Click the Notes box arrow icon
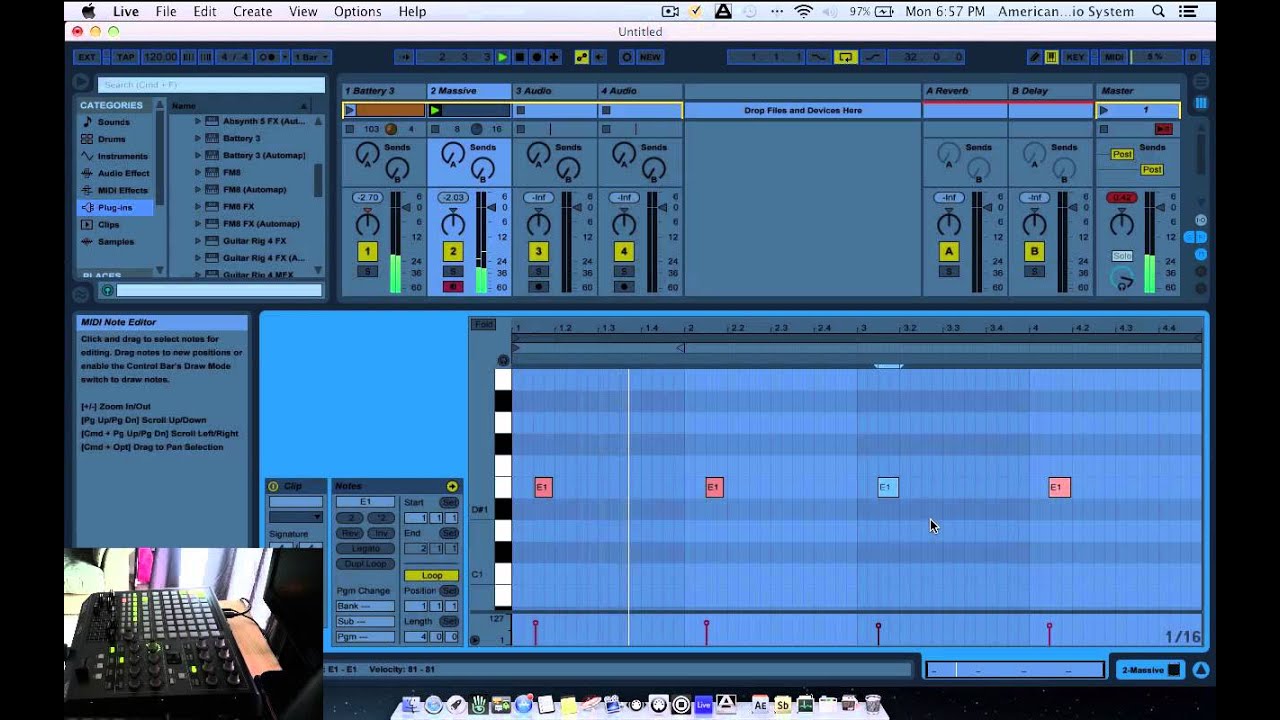 click(452, 486)
